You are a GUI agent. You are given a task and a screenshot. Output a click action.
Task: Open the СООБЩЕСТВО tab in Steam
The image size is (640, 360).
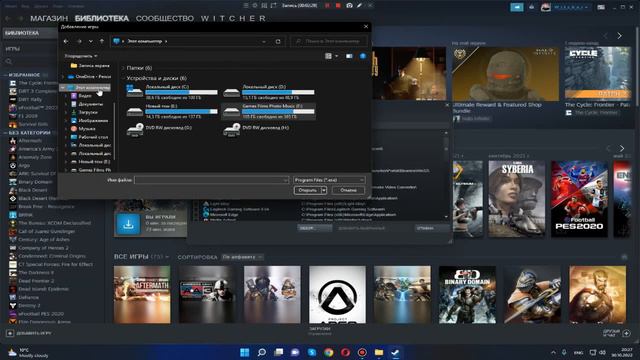[164, 18]
